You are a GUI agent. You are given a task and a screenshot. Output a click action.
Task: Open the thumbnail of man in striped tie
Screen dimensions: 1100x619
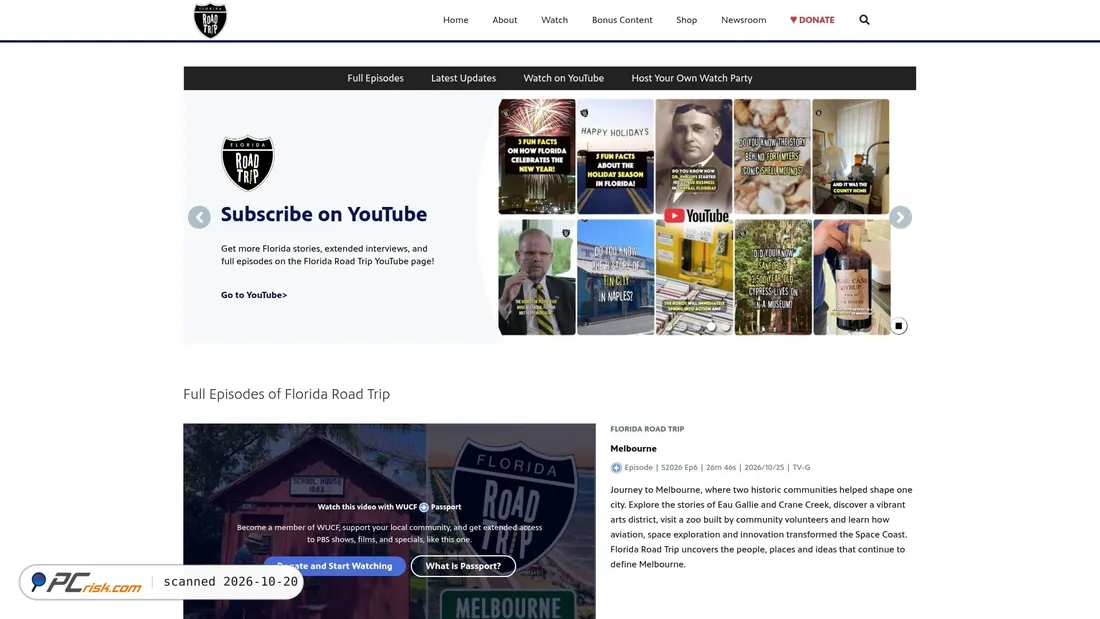537,277
